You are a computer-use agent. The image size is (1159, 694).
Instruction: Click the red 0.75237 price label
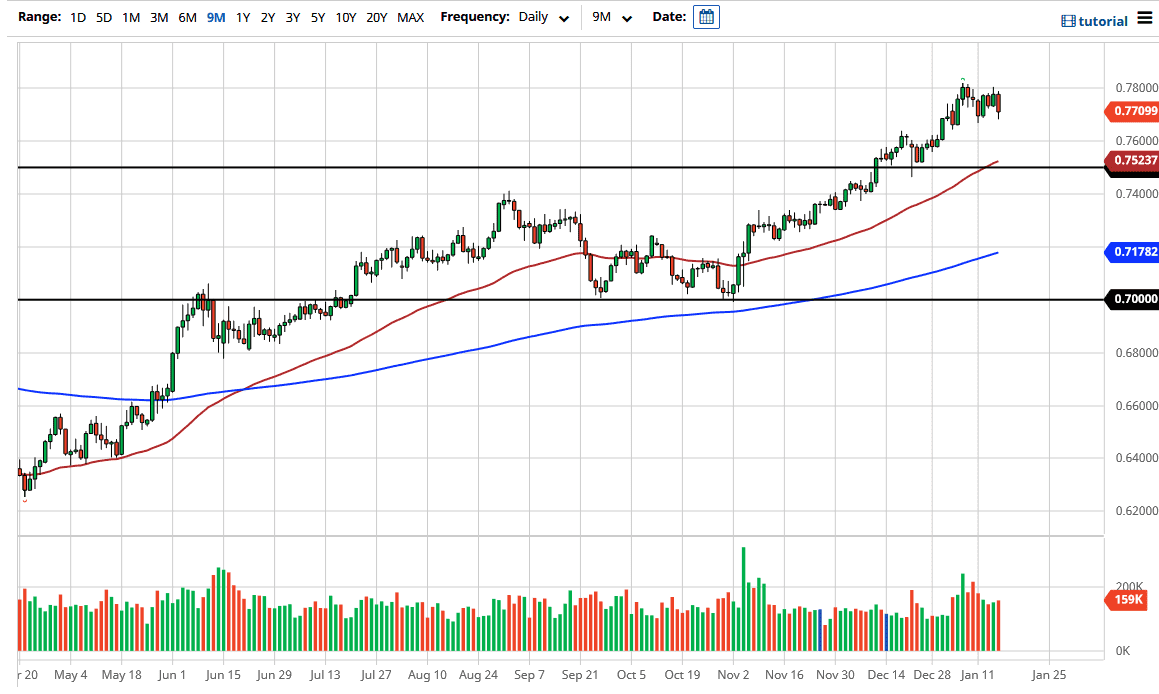1136,159
